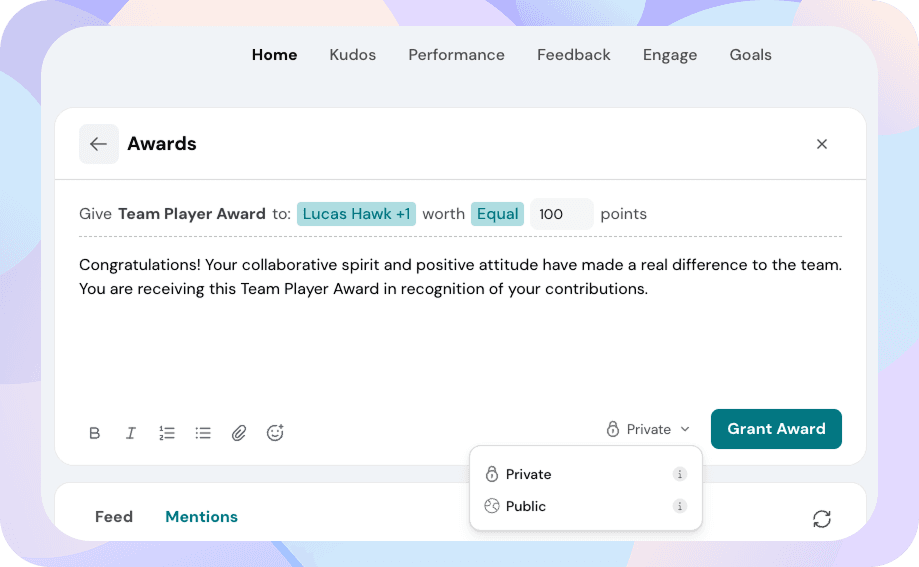Insert a numbered list
Image resolution: width=919 pixels, height=567 pixels.
click(167, 433)
